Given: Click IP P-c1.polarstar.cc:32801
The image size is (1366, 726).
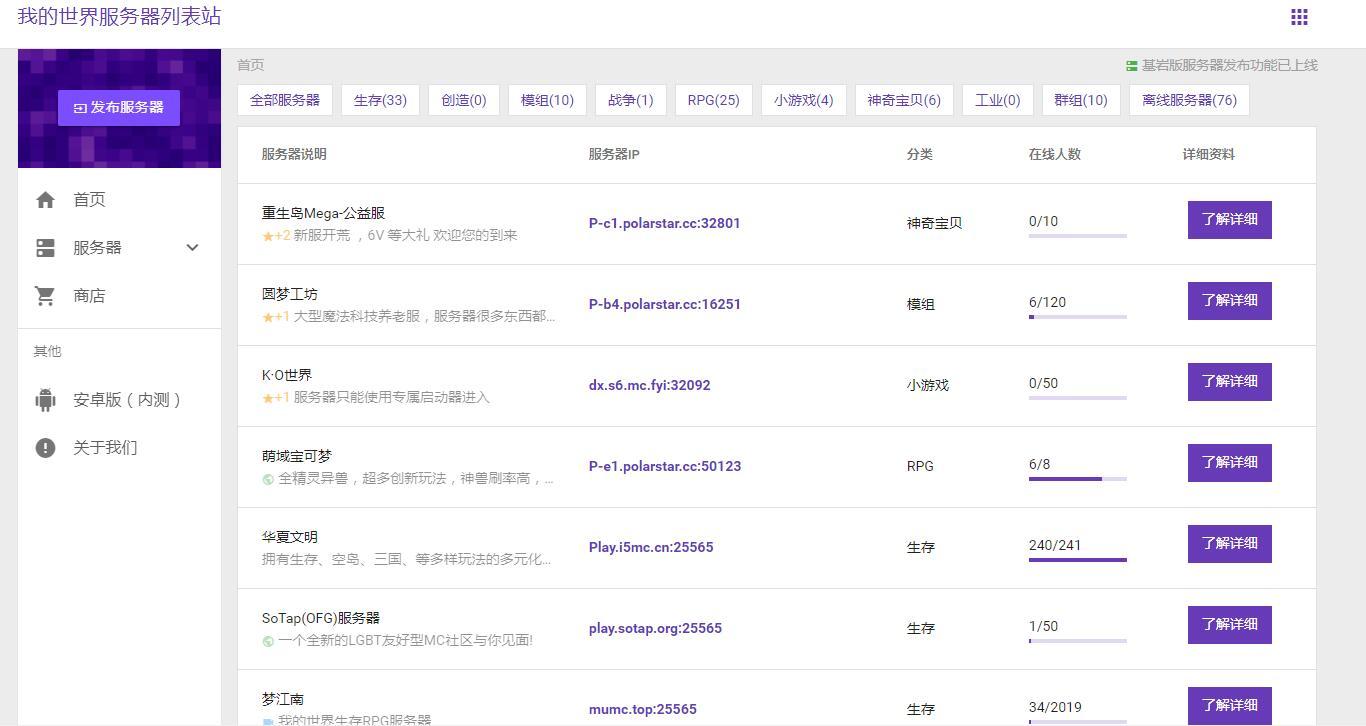Looking at the screenshot, I should click(665, 224).
